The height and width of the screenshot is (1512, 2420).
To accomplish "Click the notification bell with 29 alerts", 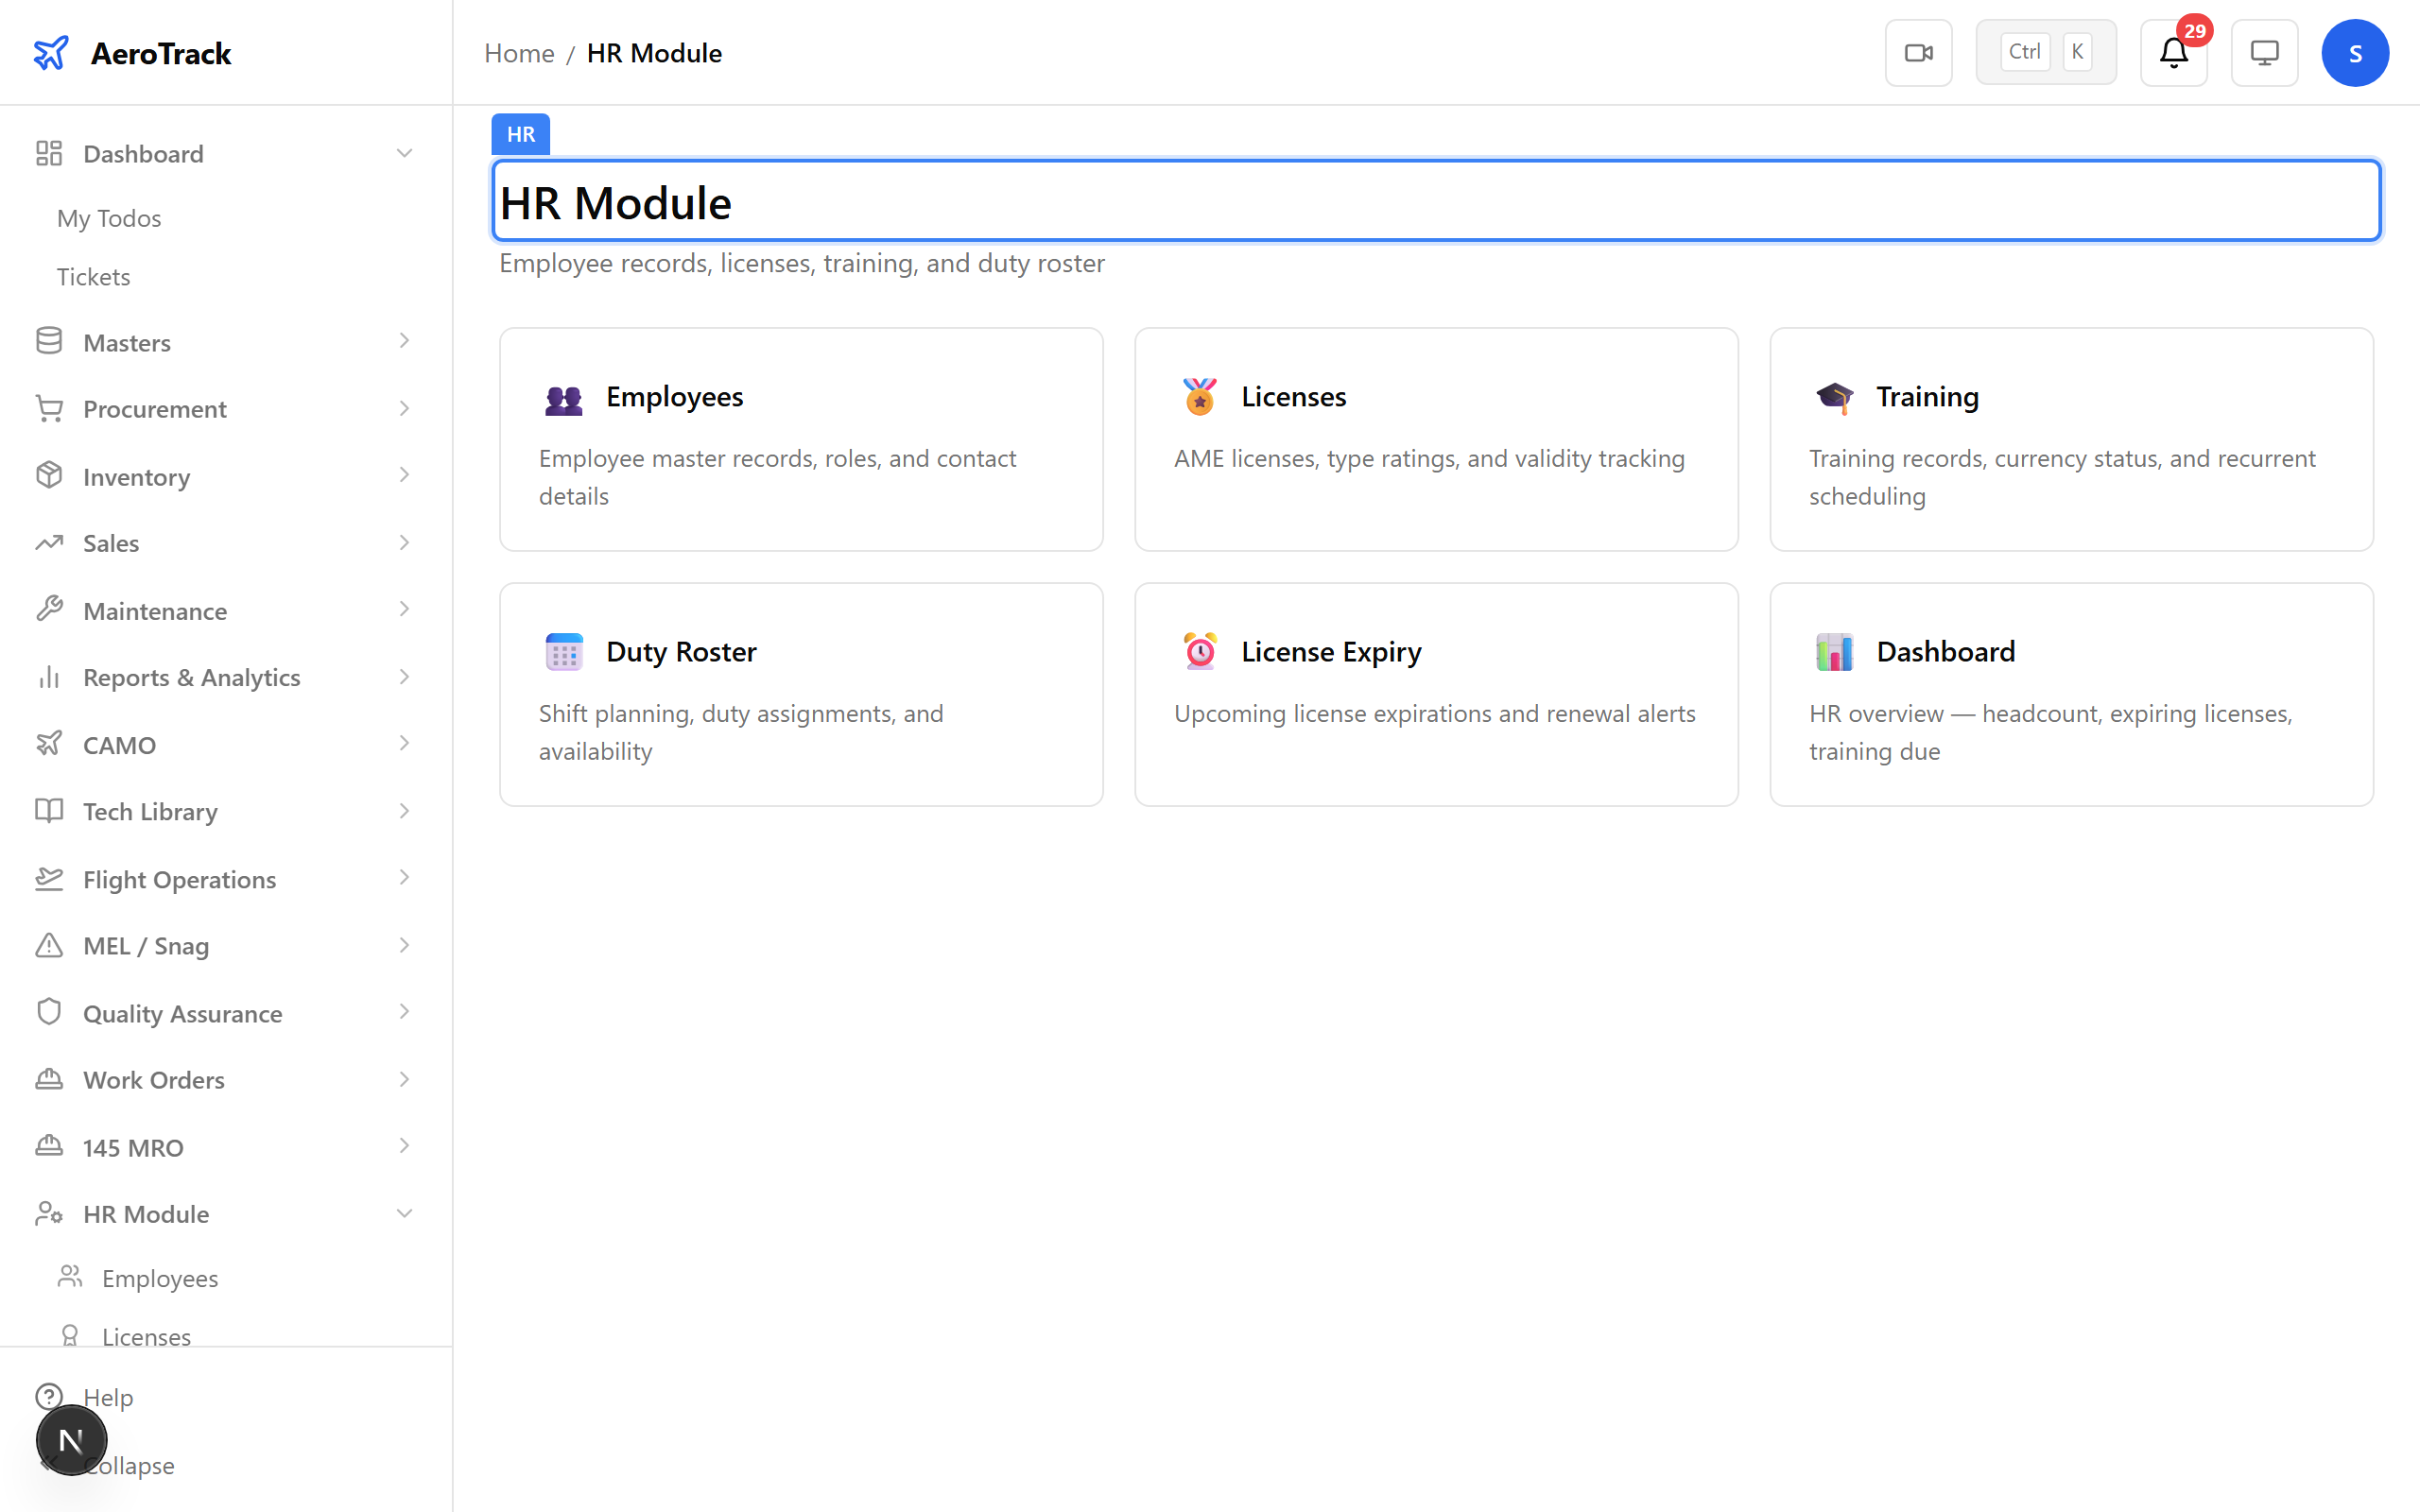I will (2173, 52).
